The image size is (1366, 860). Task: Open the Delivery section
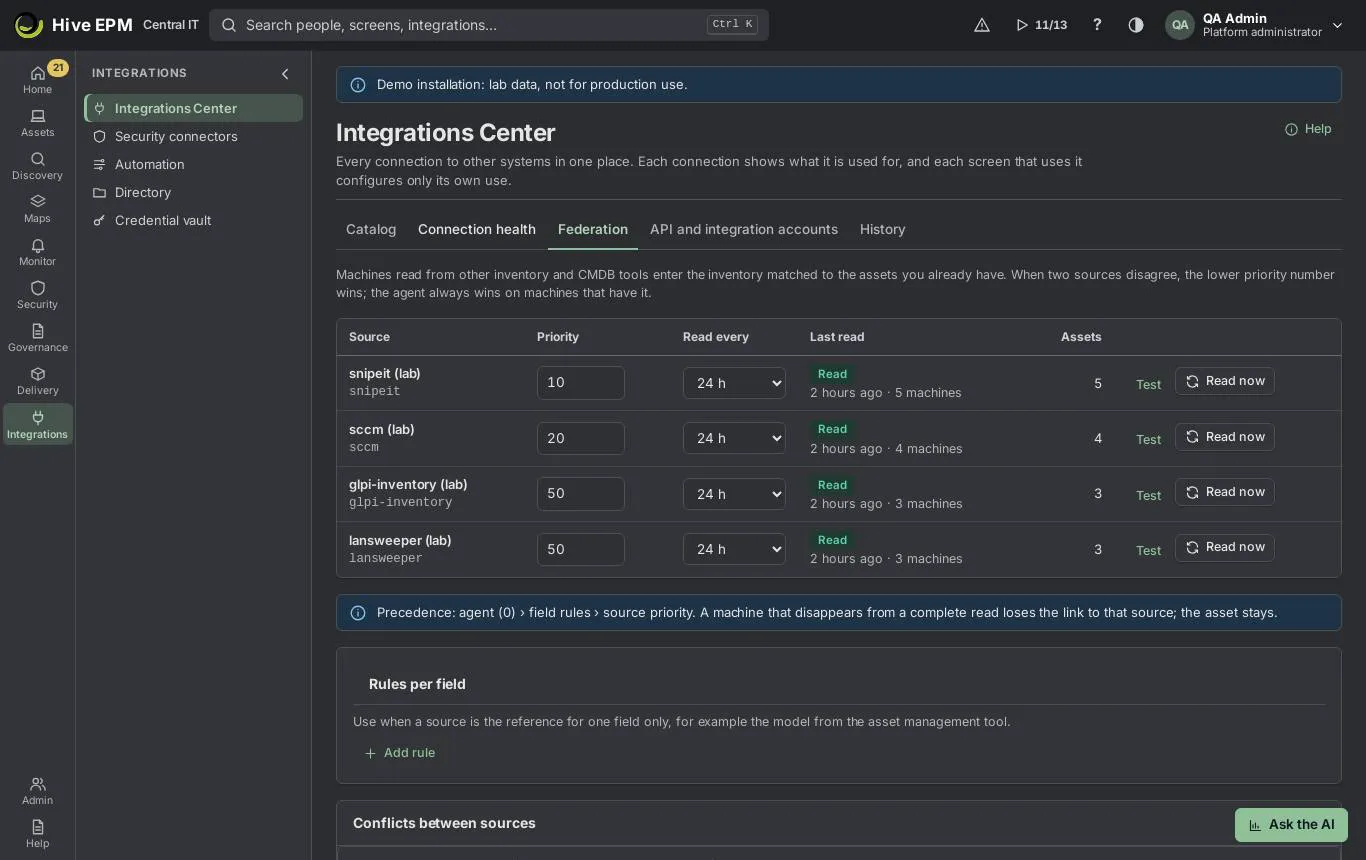(x=37, y=381)
